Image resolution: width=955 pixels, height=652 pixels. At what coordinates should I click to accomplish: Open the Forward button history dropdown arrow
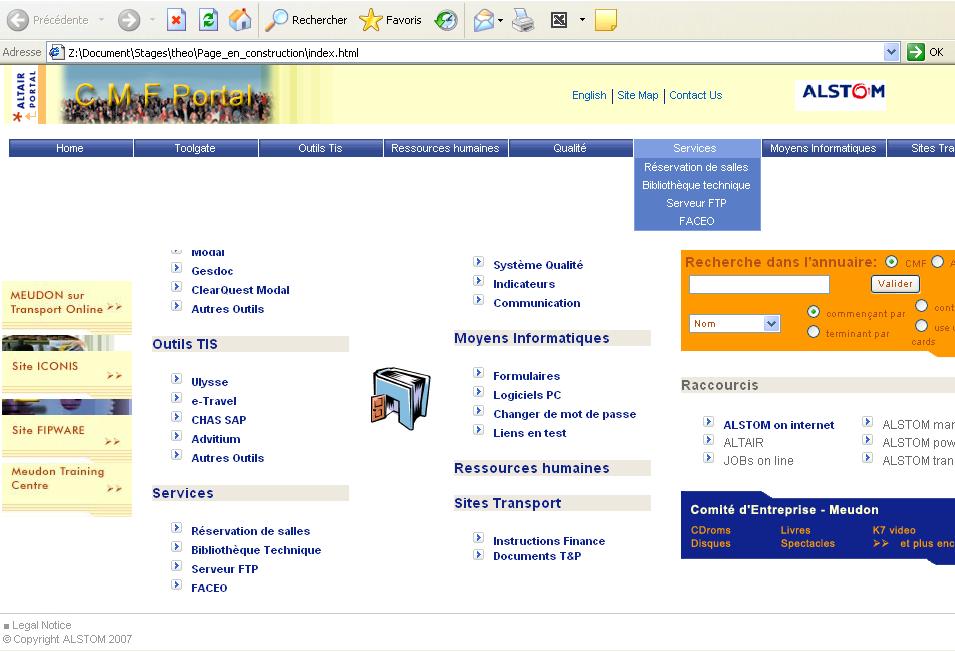(152, 20)
